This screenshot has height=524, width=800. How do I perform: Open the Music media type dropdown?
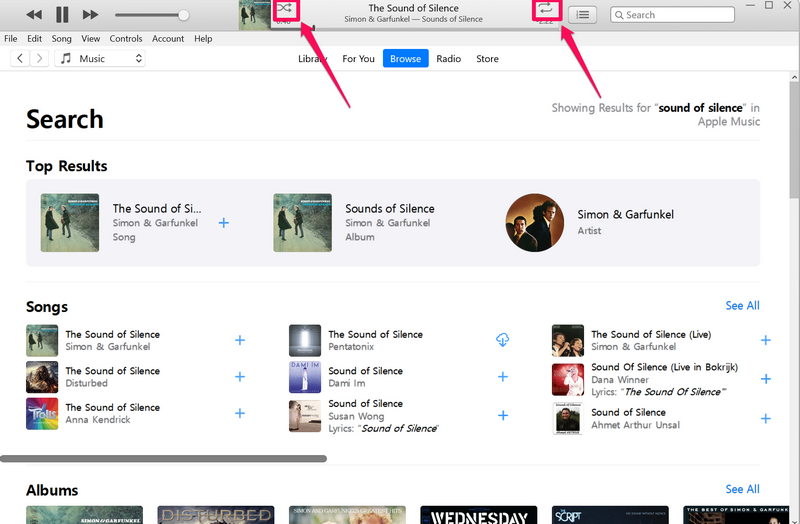(100, 59)
